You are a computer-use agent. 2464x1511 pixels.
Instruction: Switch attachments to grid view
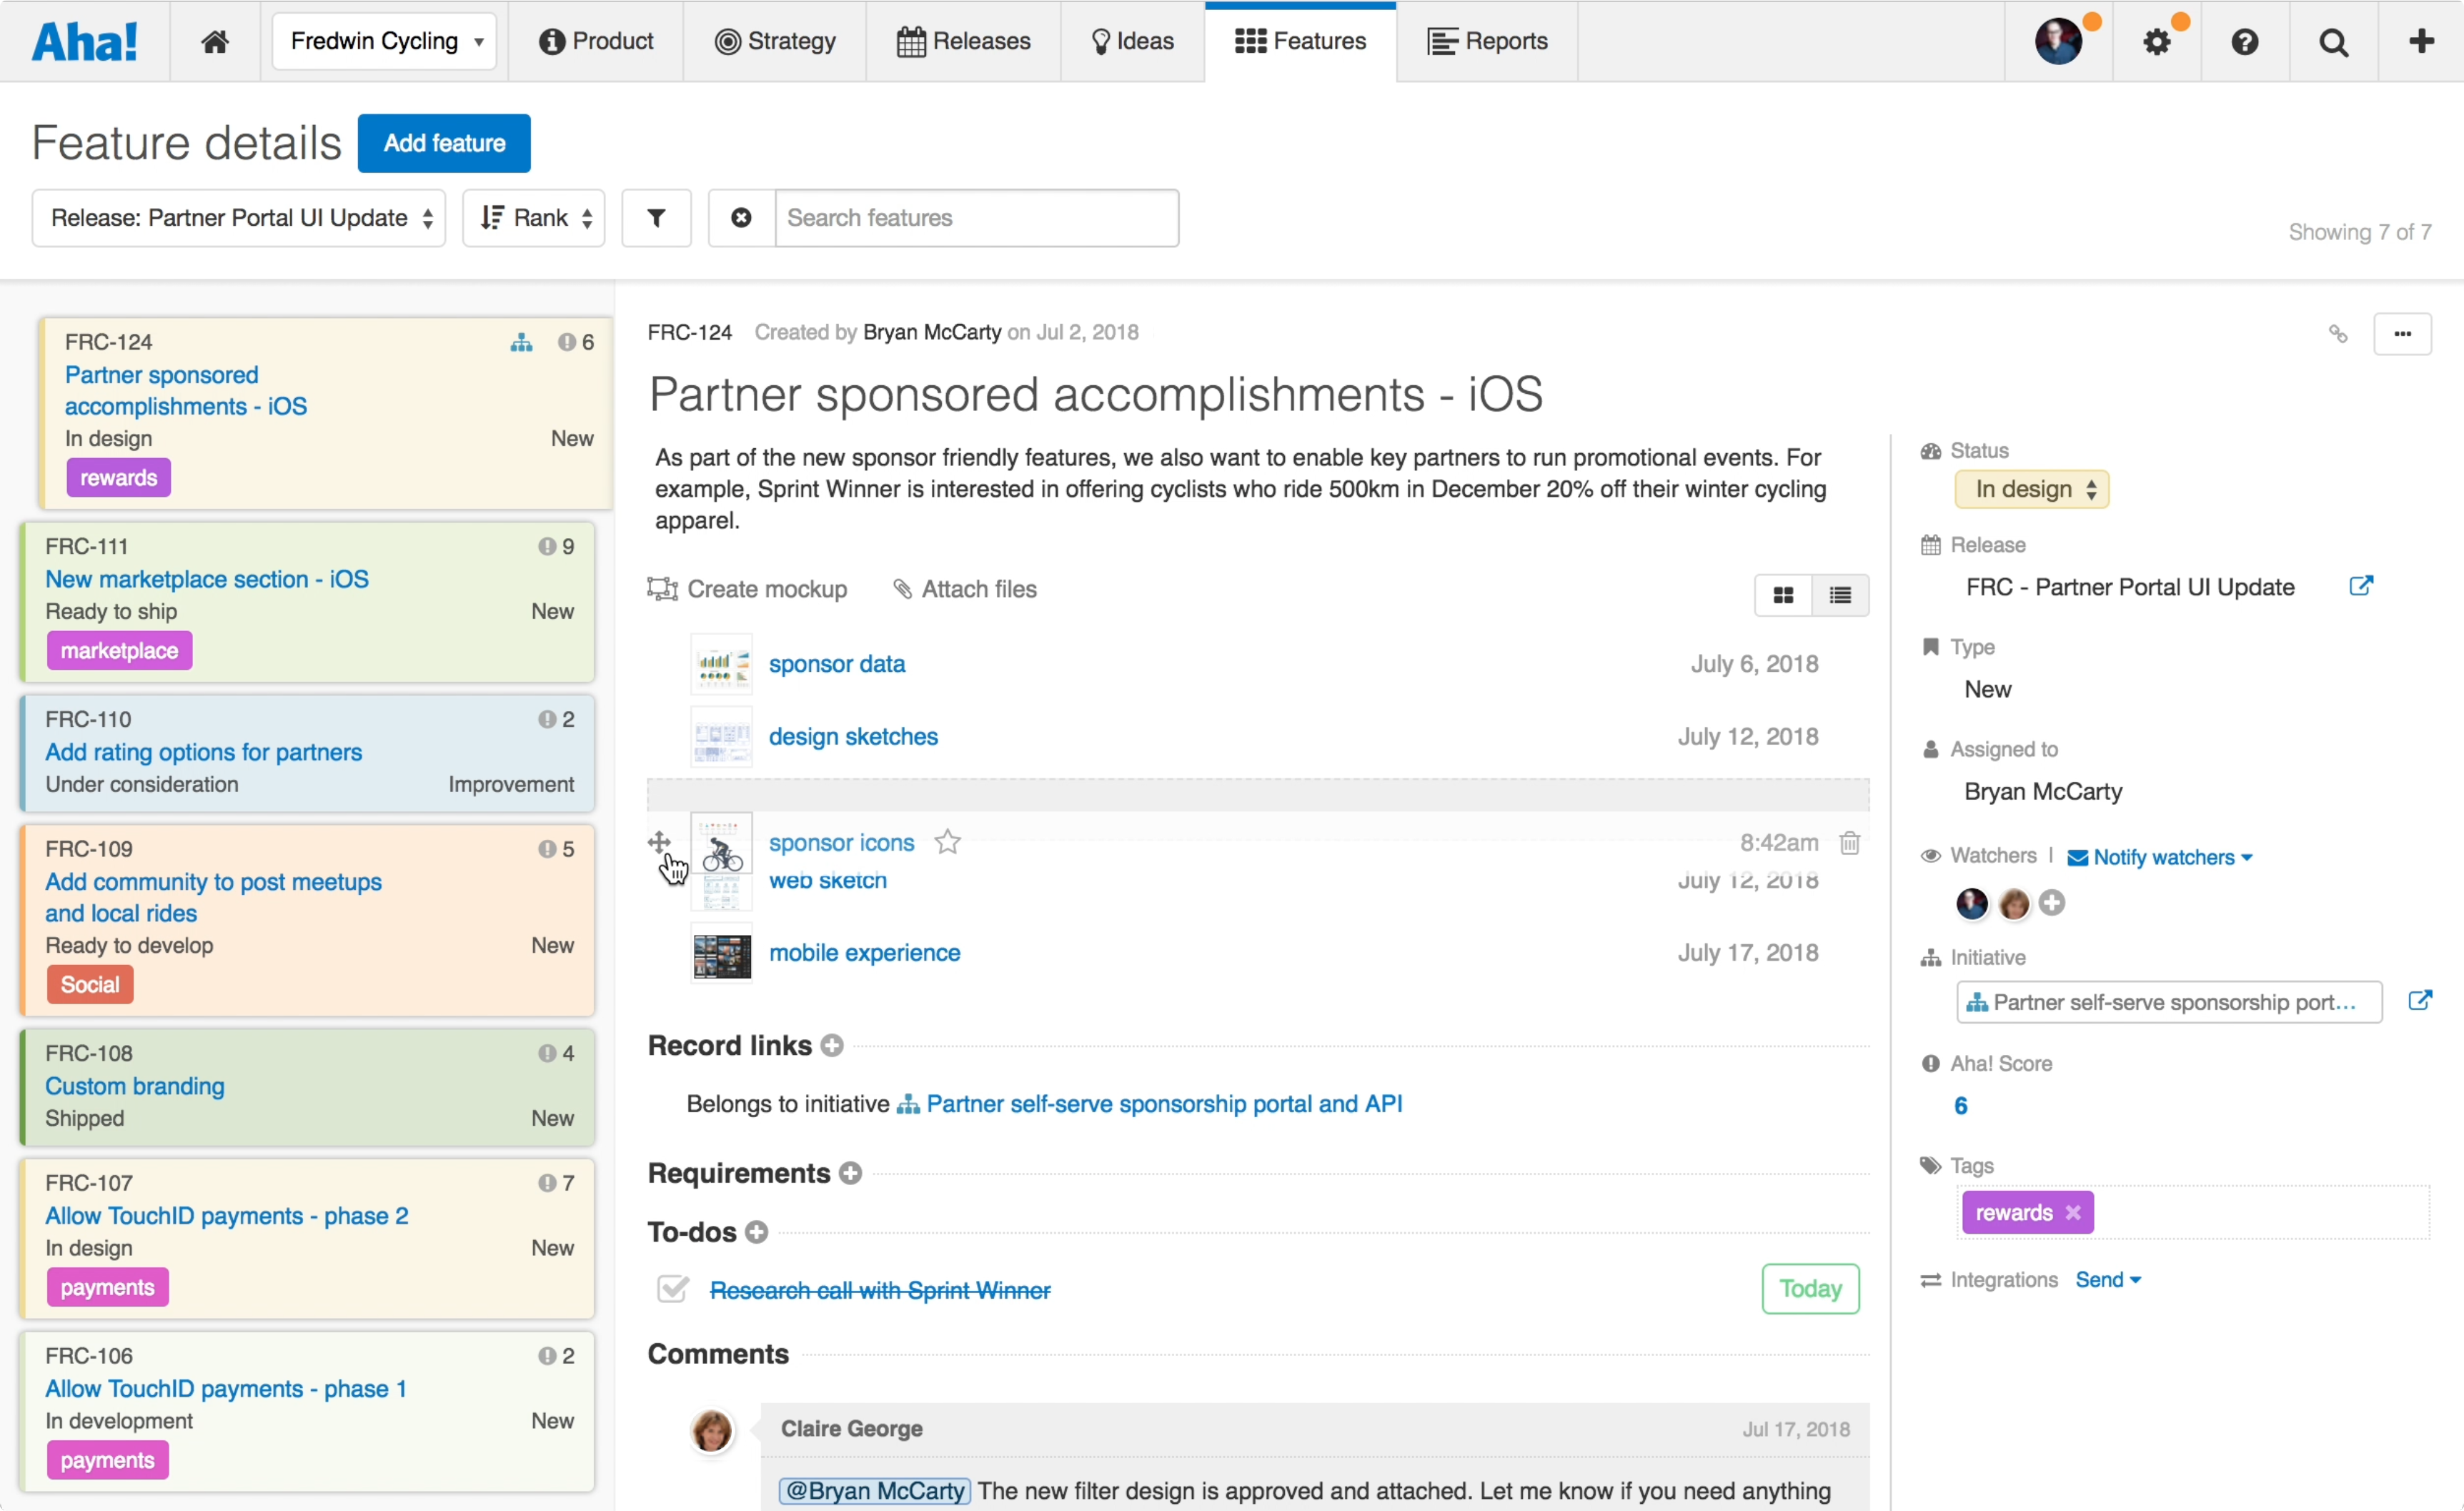tap(1783, 596)
